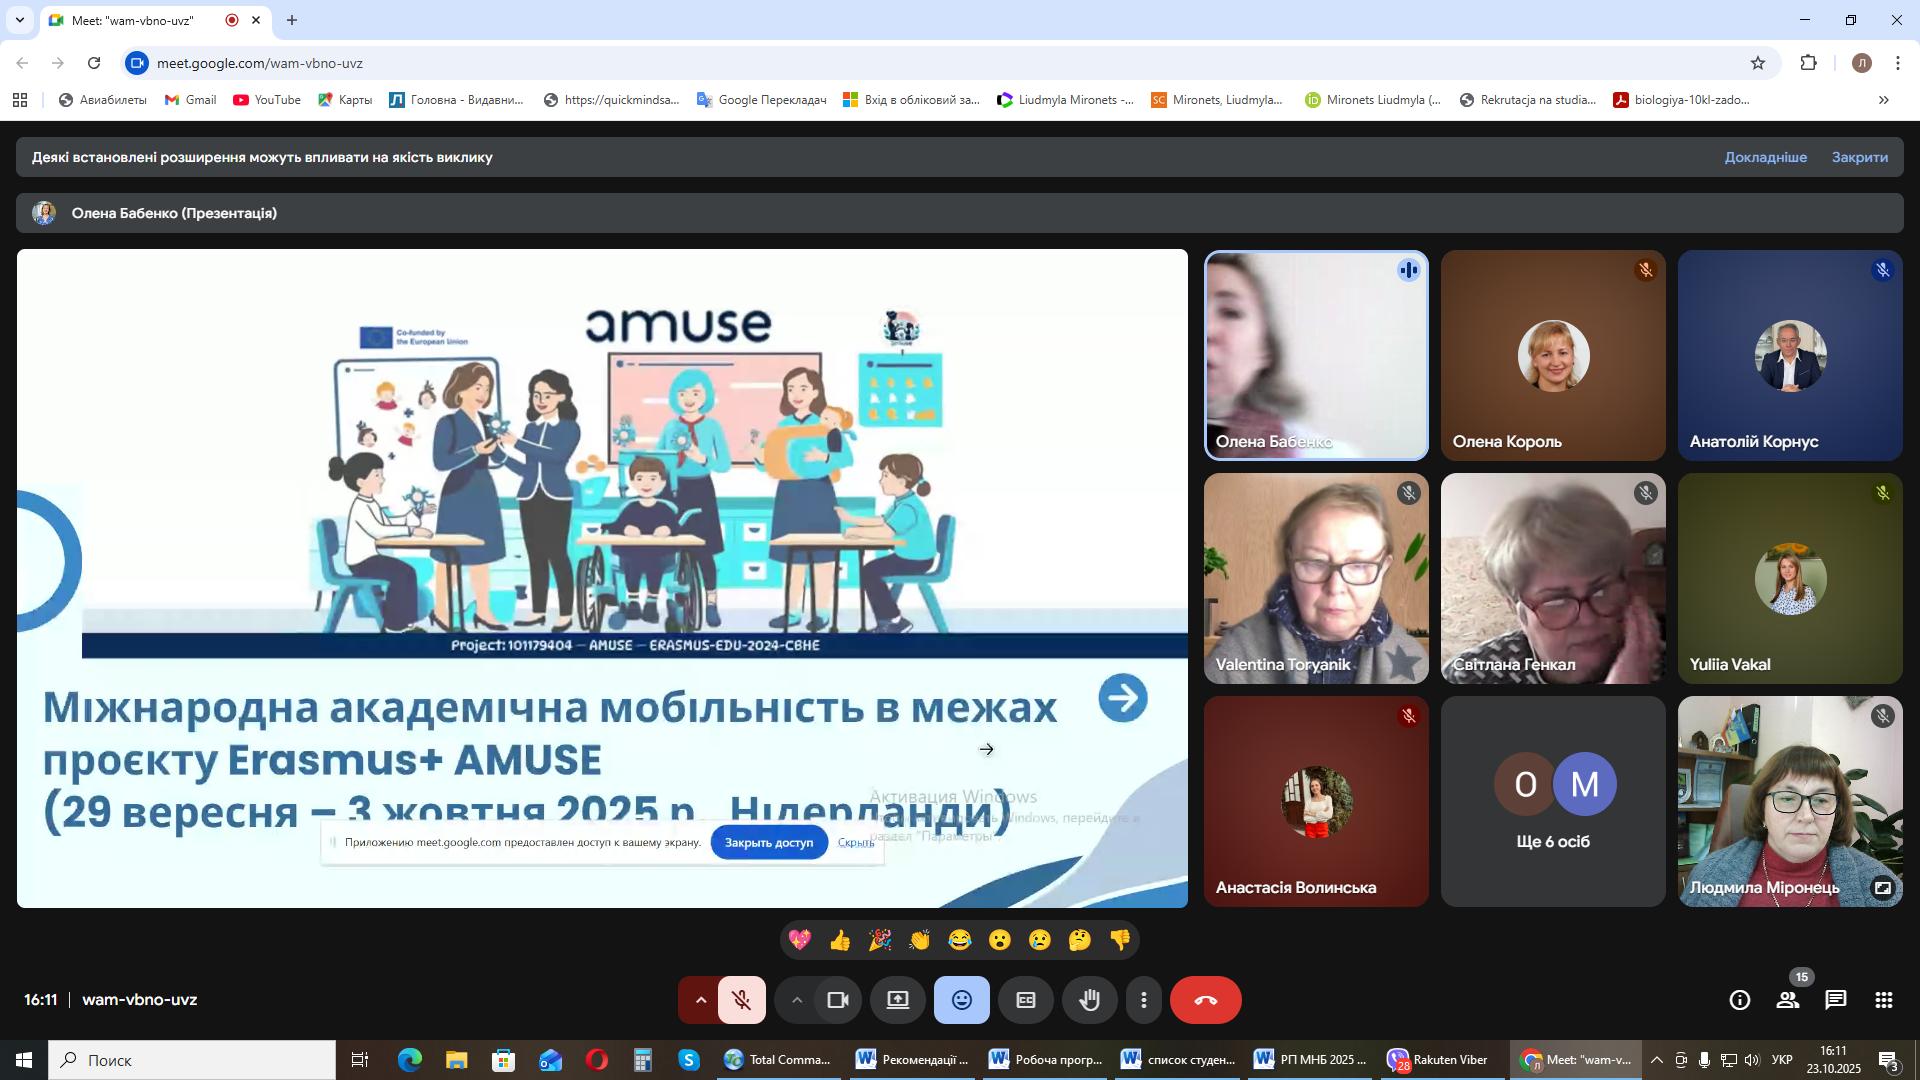Click the red leave call button
Screen dimensions: 1920x1080
point(1205,1000)
